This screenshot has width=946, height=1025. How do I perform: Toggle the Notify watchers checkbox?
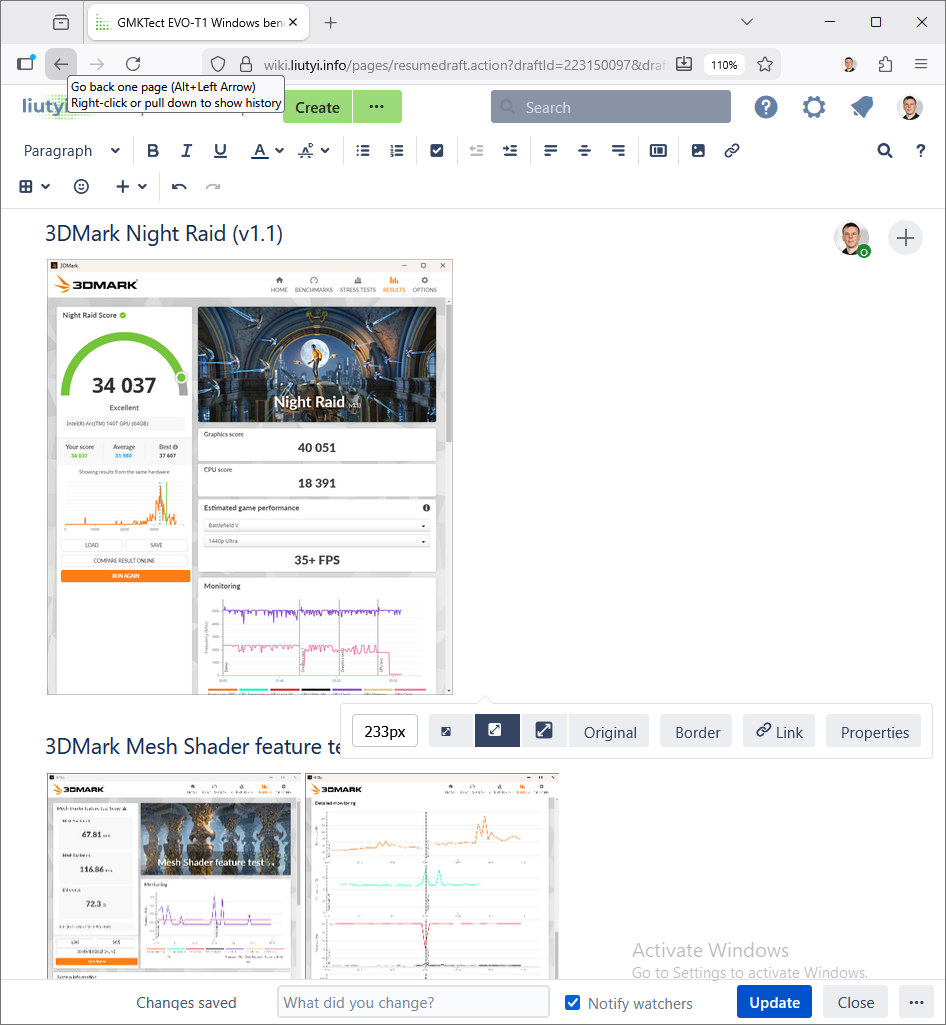pos(573,1003)
